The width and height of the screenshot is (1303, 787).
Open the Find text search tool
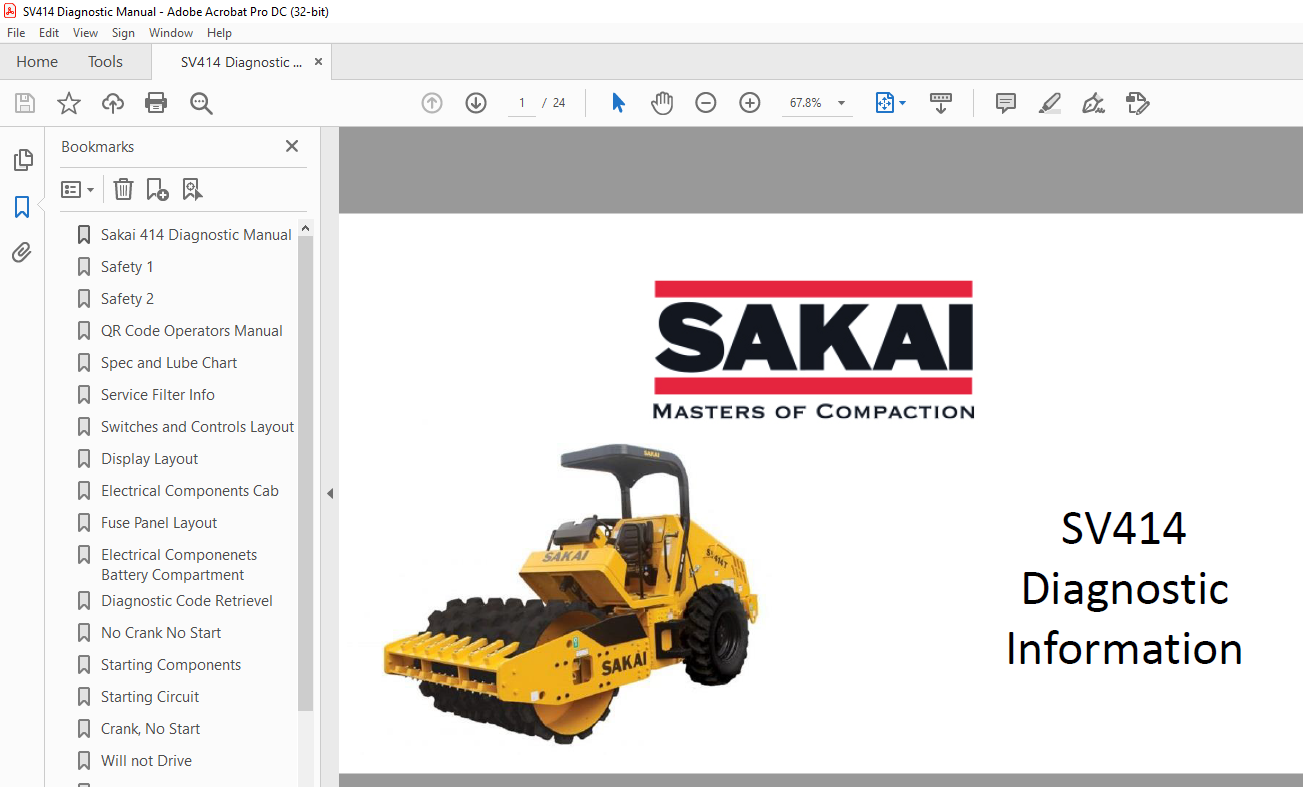click(x=202, y=103)
